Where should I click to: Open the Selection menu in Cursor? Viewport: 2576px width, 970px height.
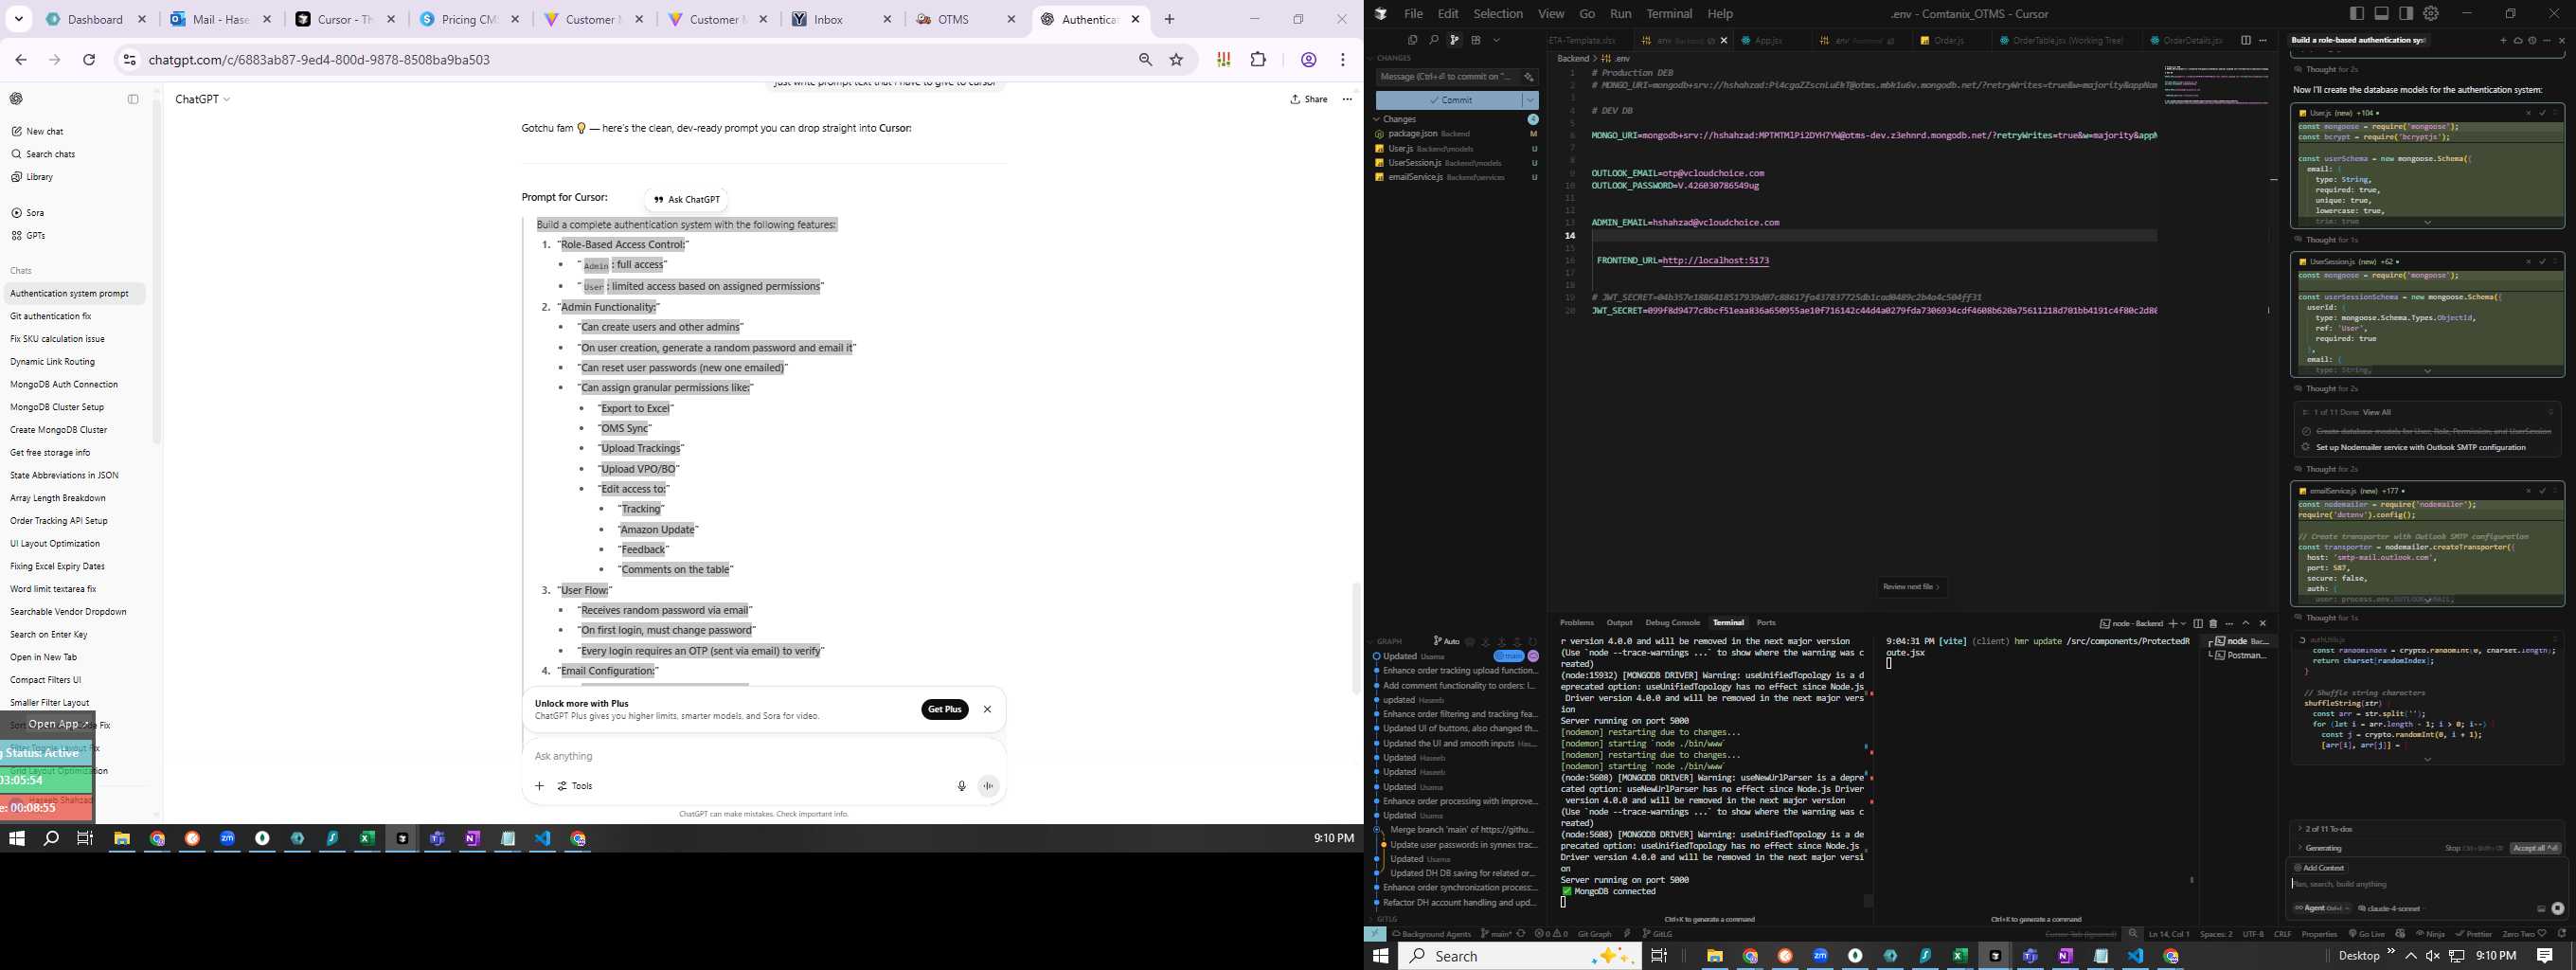pos(1498,14)
